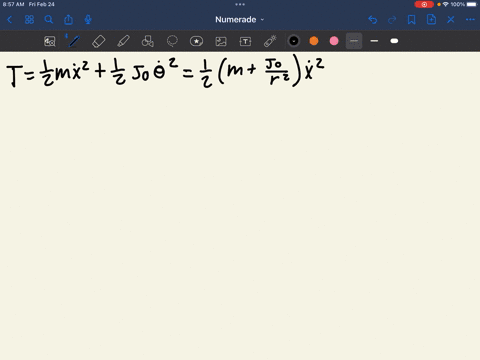Select the Image insert tool
Viewport: 480px width, 360px height.
coord(221,41)
